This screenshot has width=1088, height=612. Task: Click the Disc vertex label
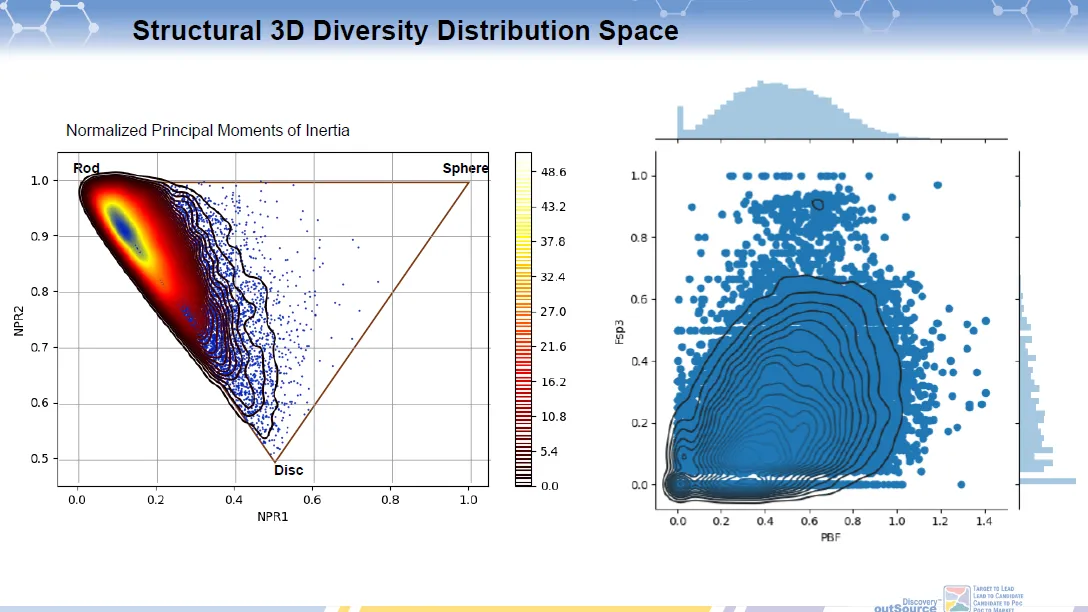click(x=288, y=470)
